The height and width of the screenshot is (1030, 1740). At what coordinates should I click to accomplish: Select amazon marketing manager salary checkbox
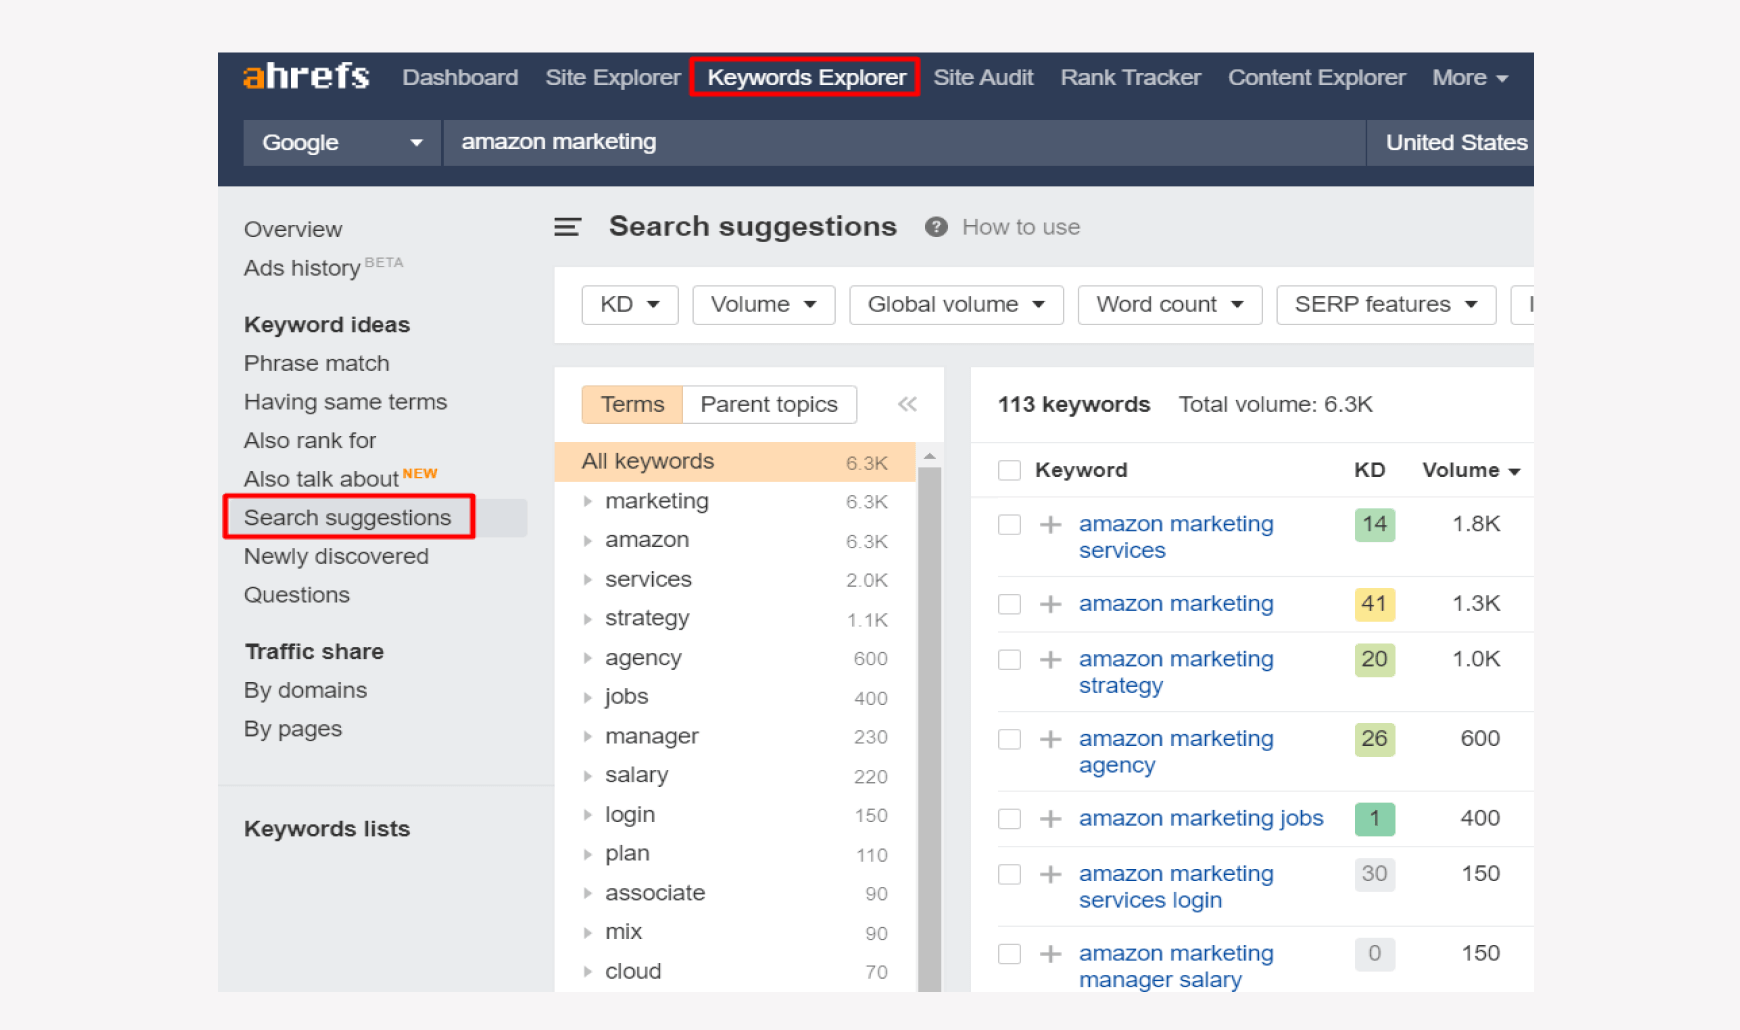[x=1009, y=954]
